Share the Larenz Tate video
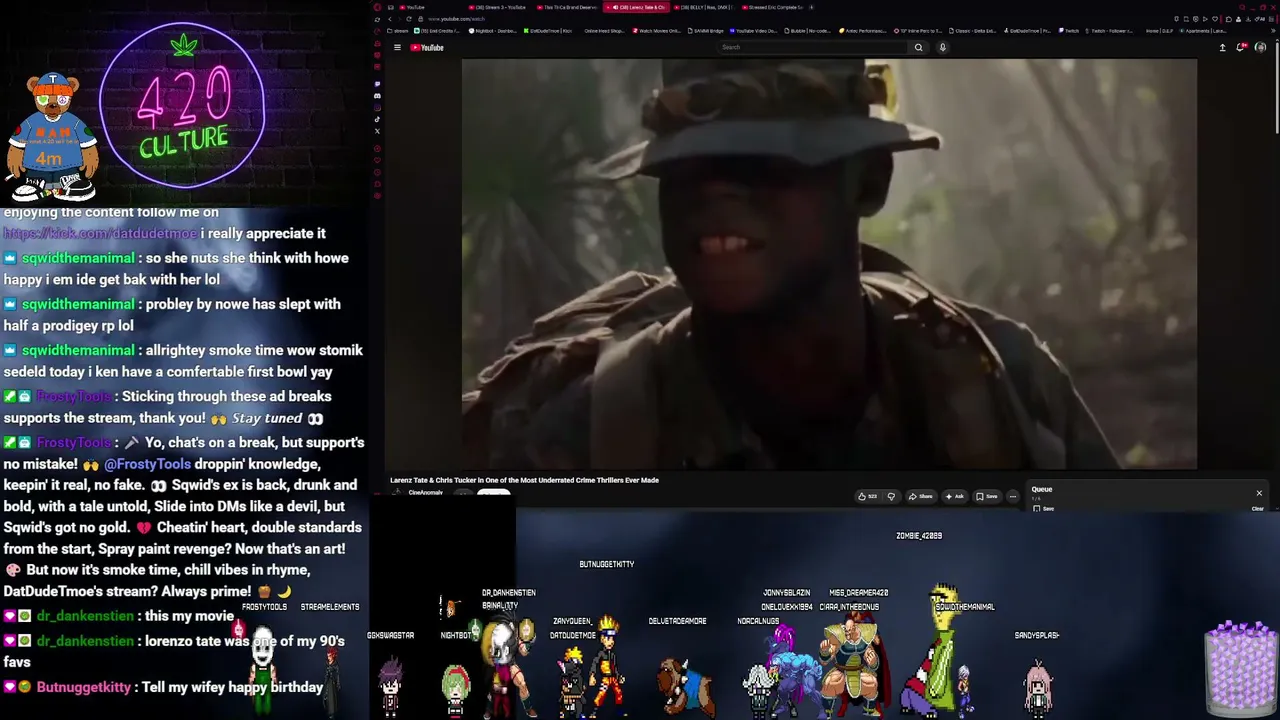1280x720 pixels. coord(920,496)
